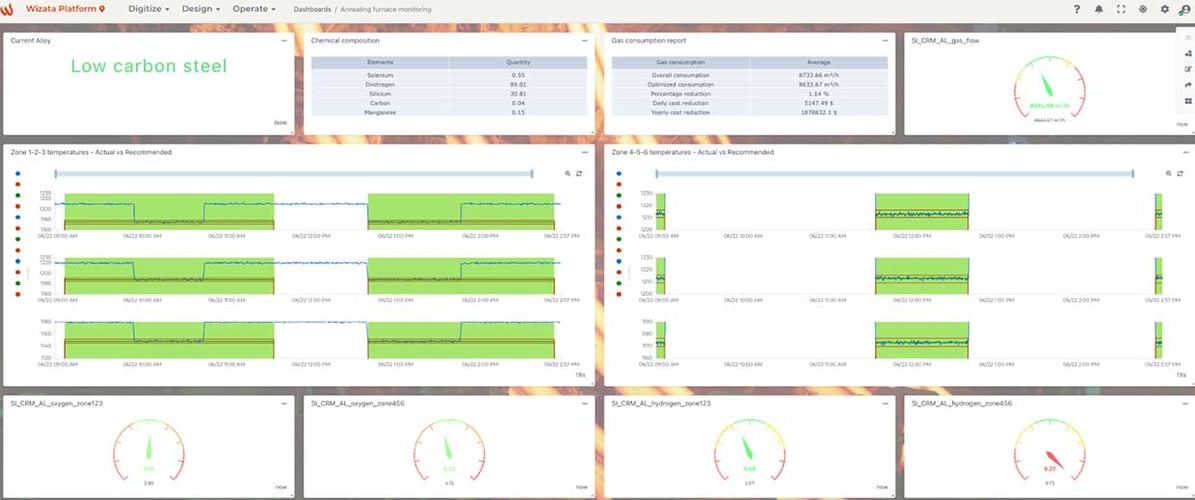
Task: Click the Optimized consumption row
Action: pyautogui.click(x=750, y=85)
